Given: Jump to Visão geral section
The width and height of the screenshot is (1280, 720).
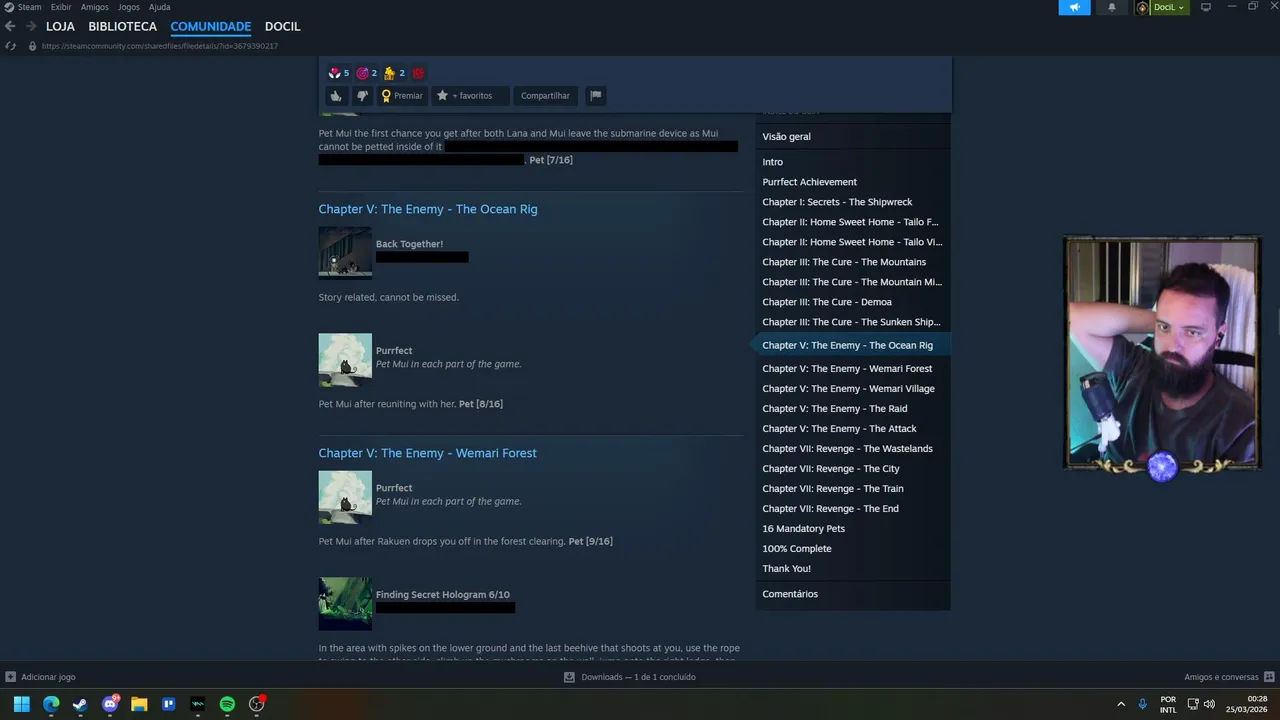Looking at the screenshot, I should (786, 137).
